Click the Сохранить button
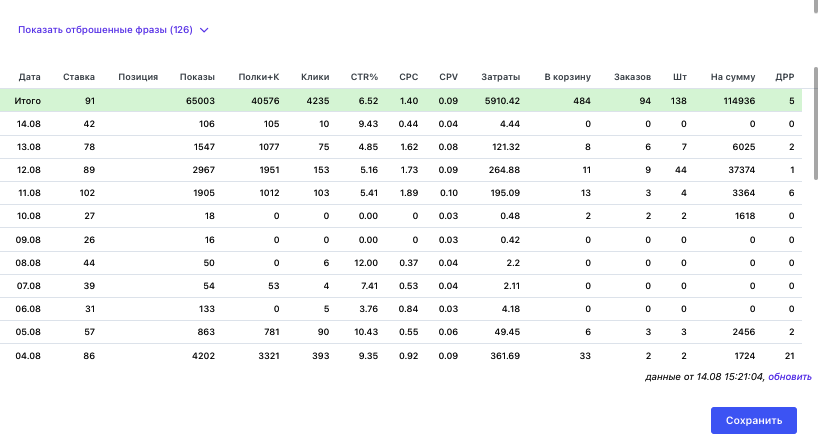 754,420
